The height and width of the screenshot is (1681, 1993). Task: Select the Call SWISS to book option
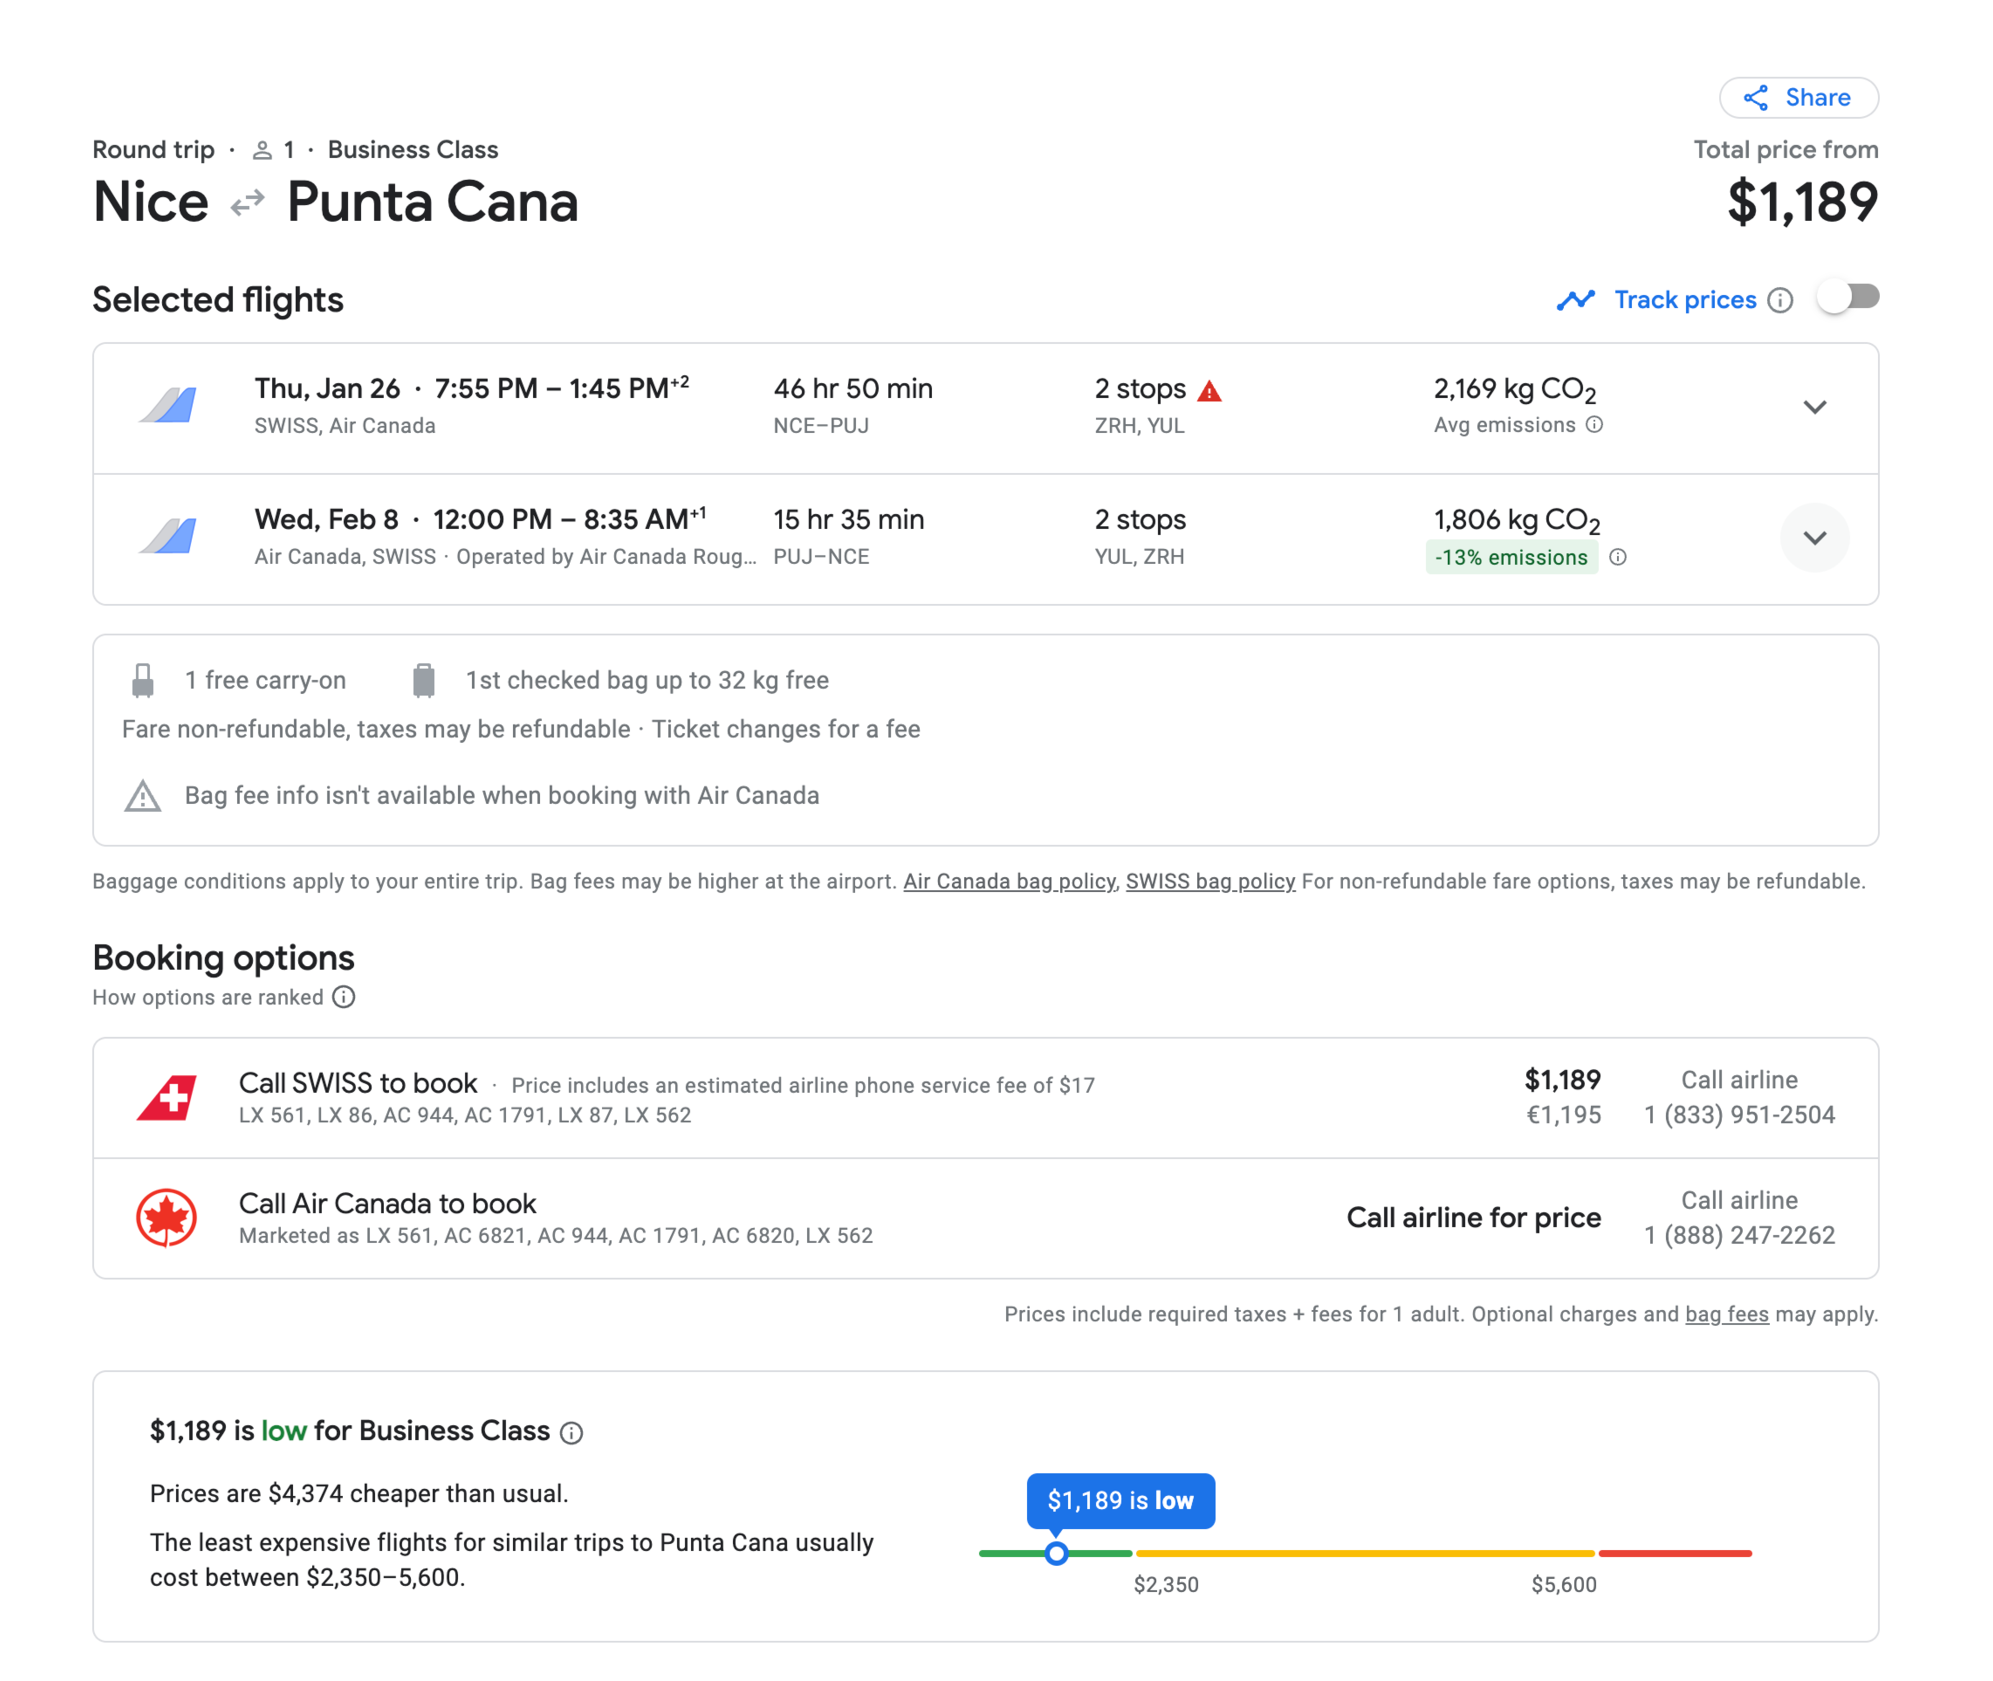click(x=358, y=1083)
